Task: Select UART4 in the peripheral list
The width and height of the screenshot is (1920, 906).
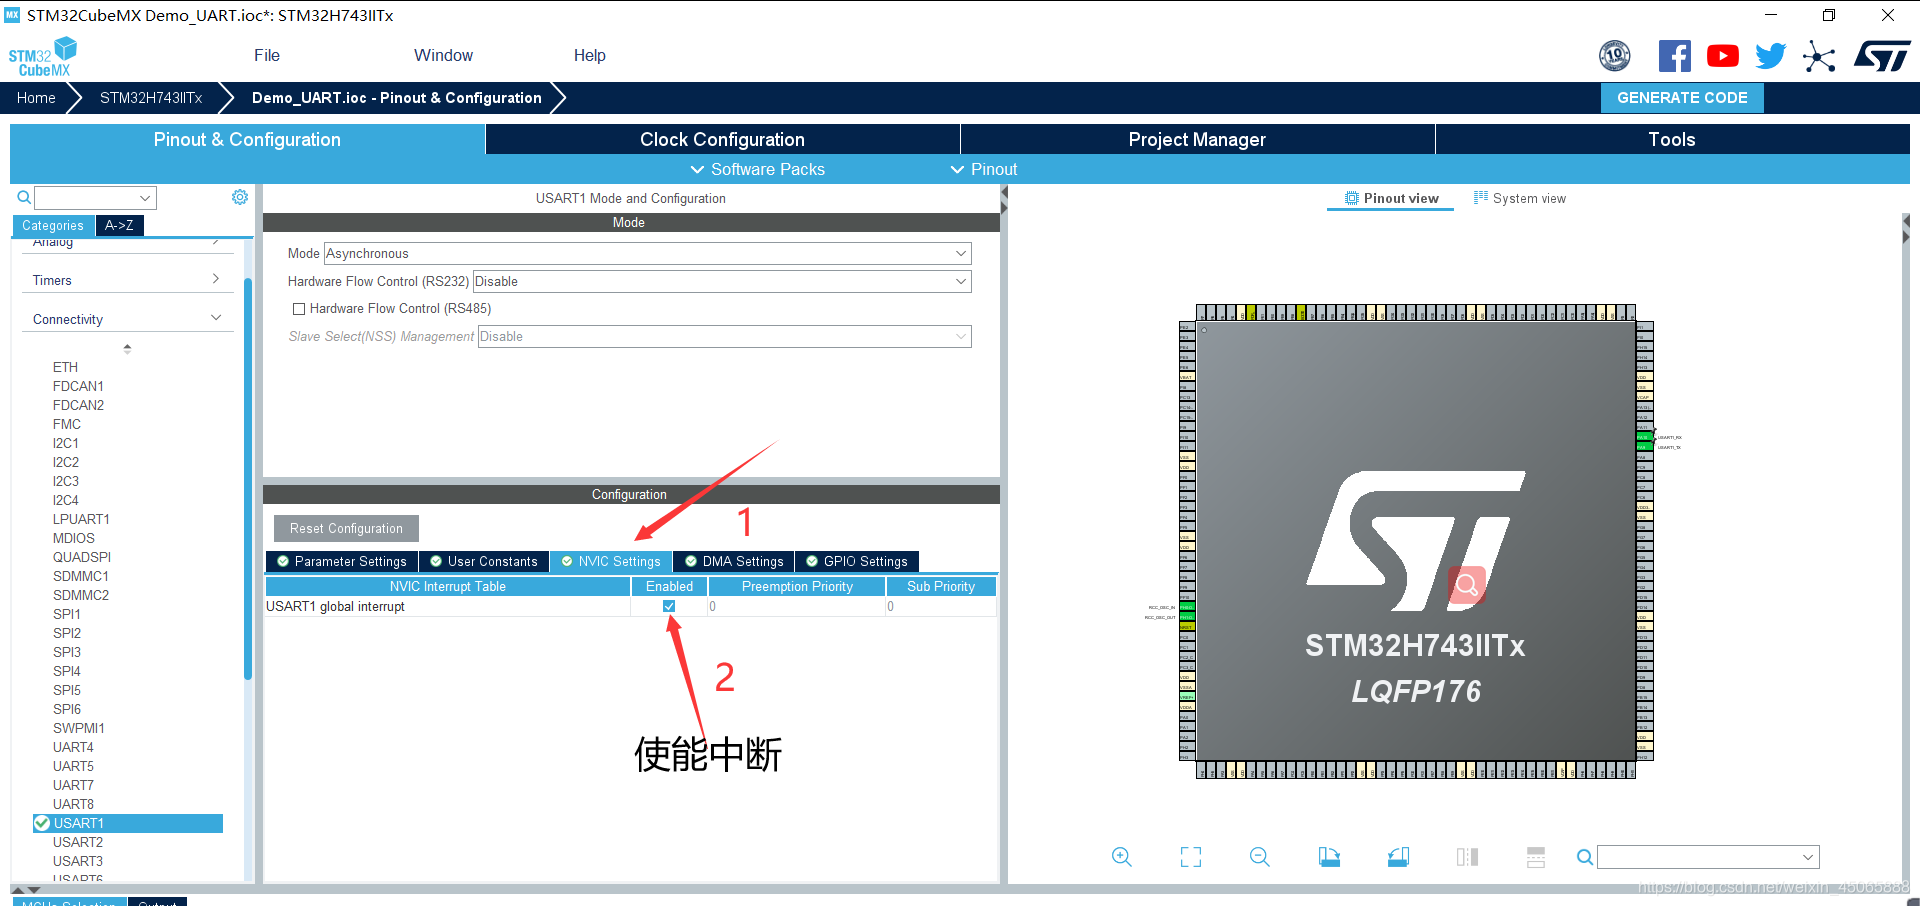Action: coord(73,747)
